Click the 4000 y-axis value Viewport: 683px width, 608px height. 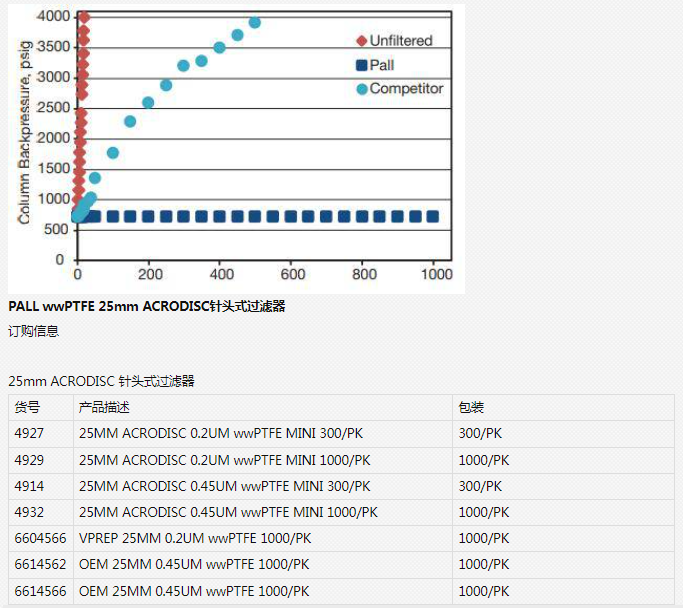(x=53, y=17)
